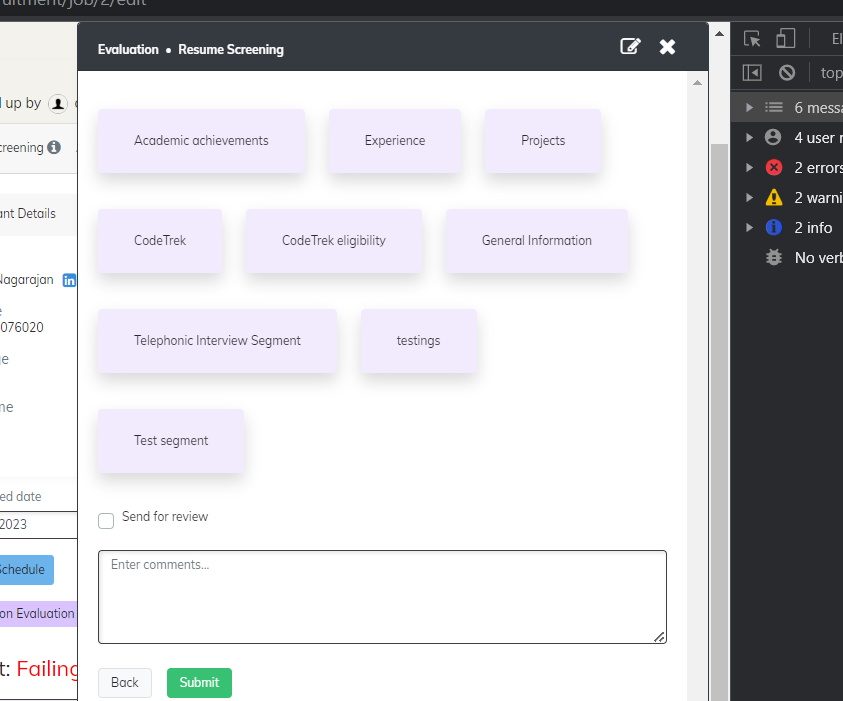
Task: Open the CodeTrek segment card
Action: tap(160, 241)
